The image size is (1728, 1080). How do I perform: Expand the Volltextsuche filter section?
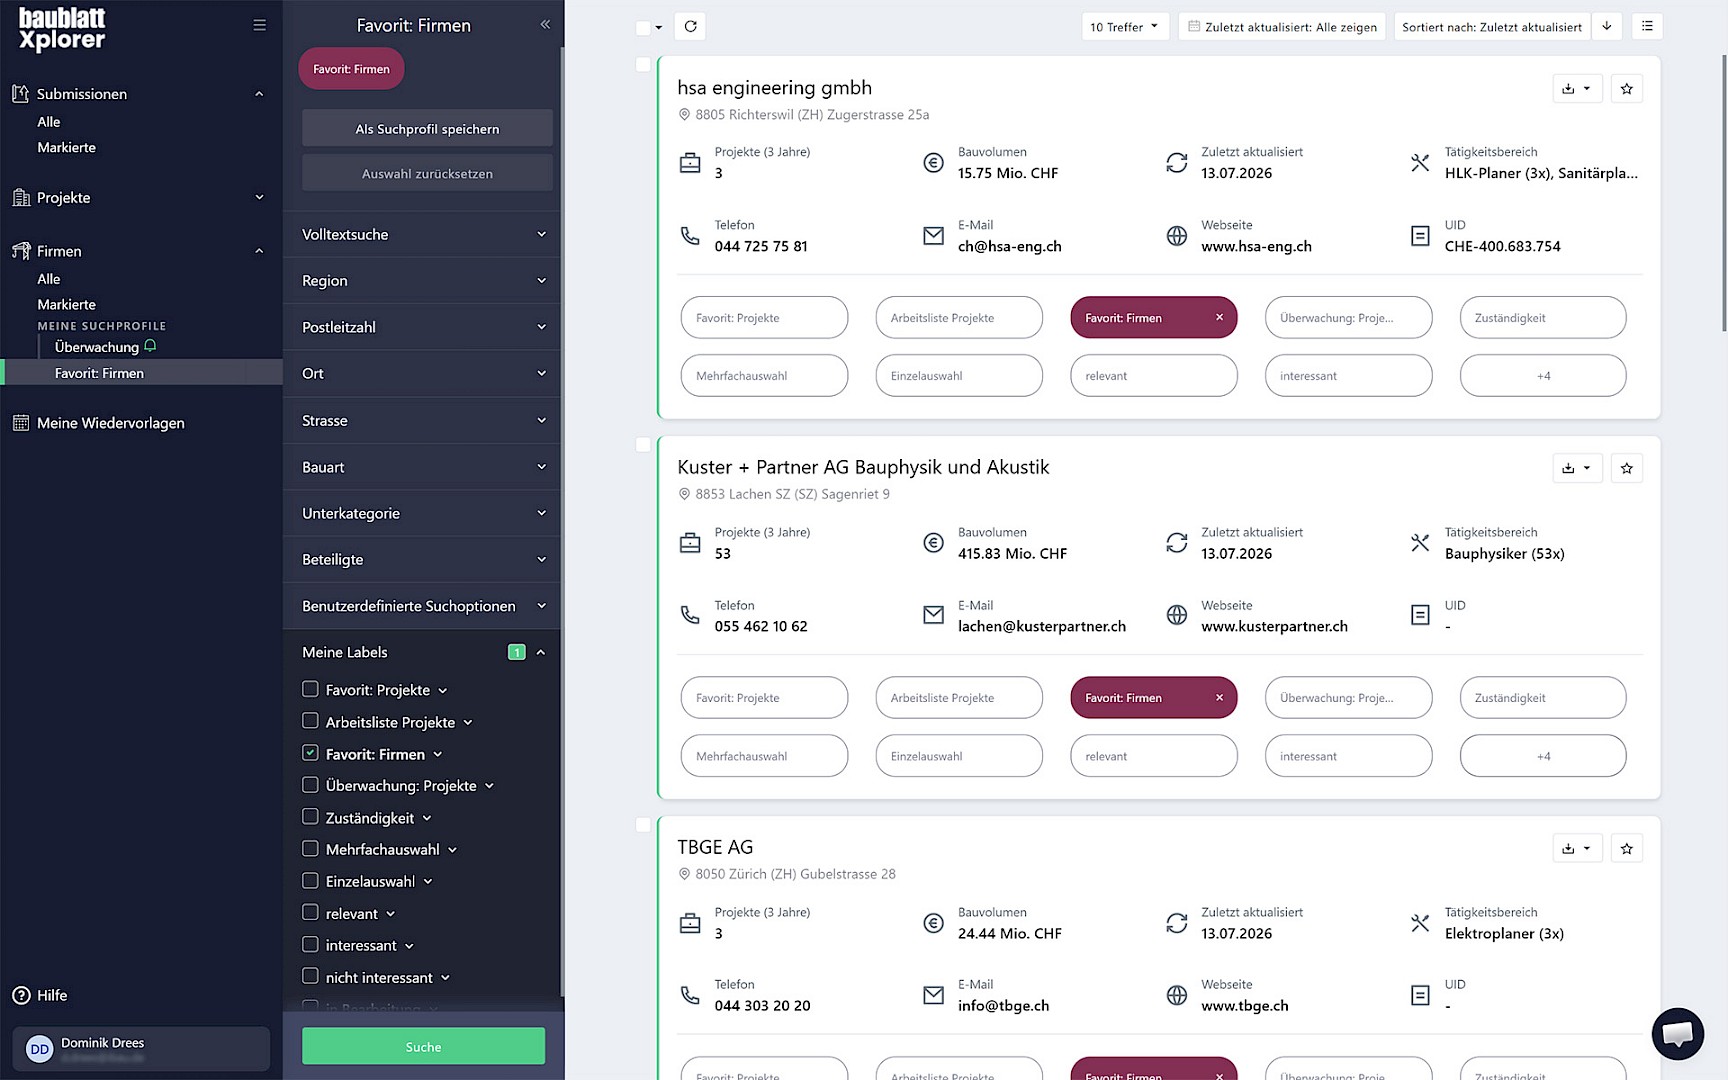(x=424, y=235)
